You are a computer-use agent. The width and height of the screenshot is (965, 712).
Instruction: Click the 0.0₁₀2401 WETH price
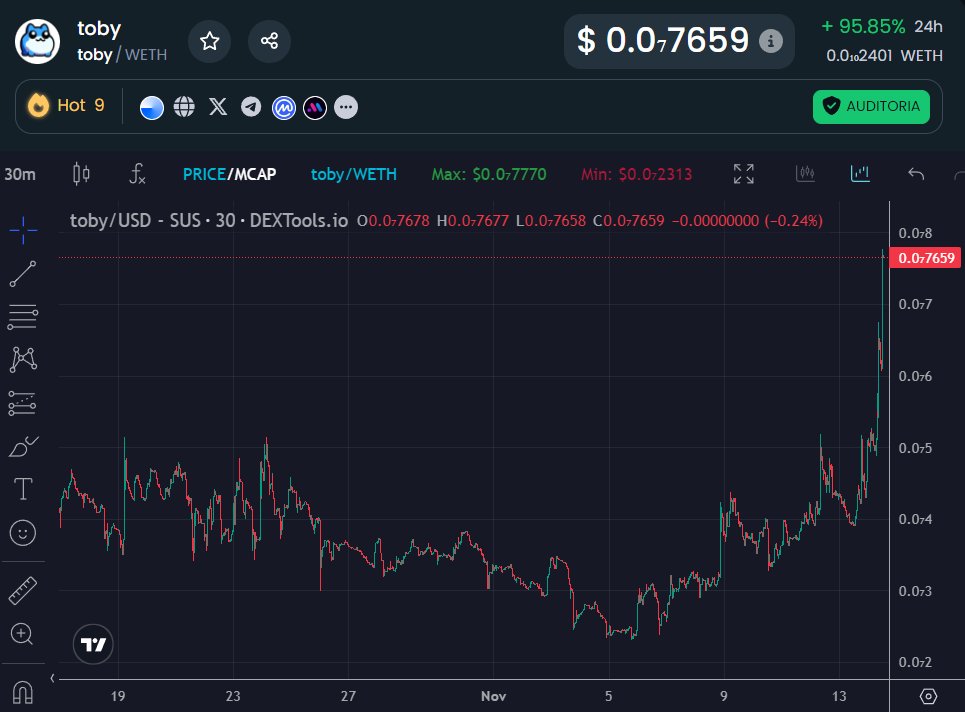coord(884,55)
